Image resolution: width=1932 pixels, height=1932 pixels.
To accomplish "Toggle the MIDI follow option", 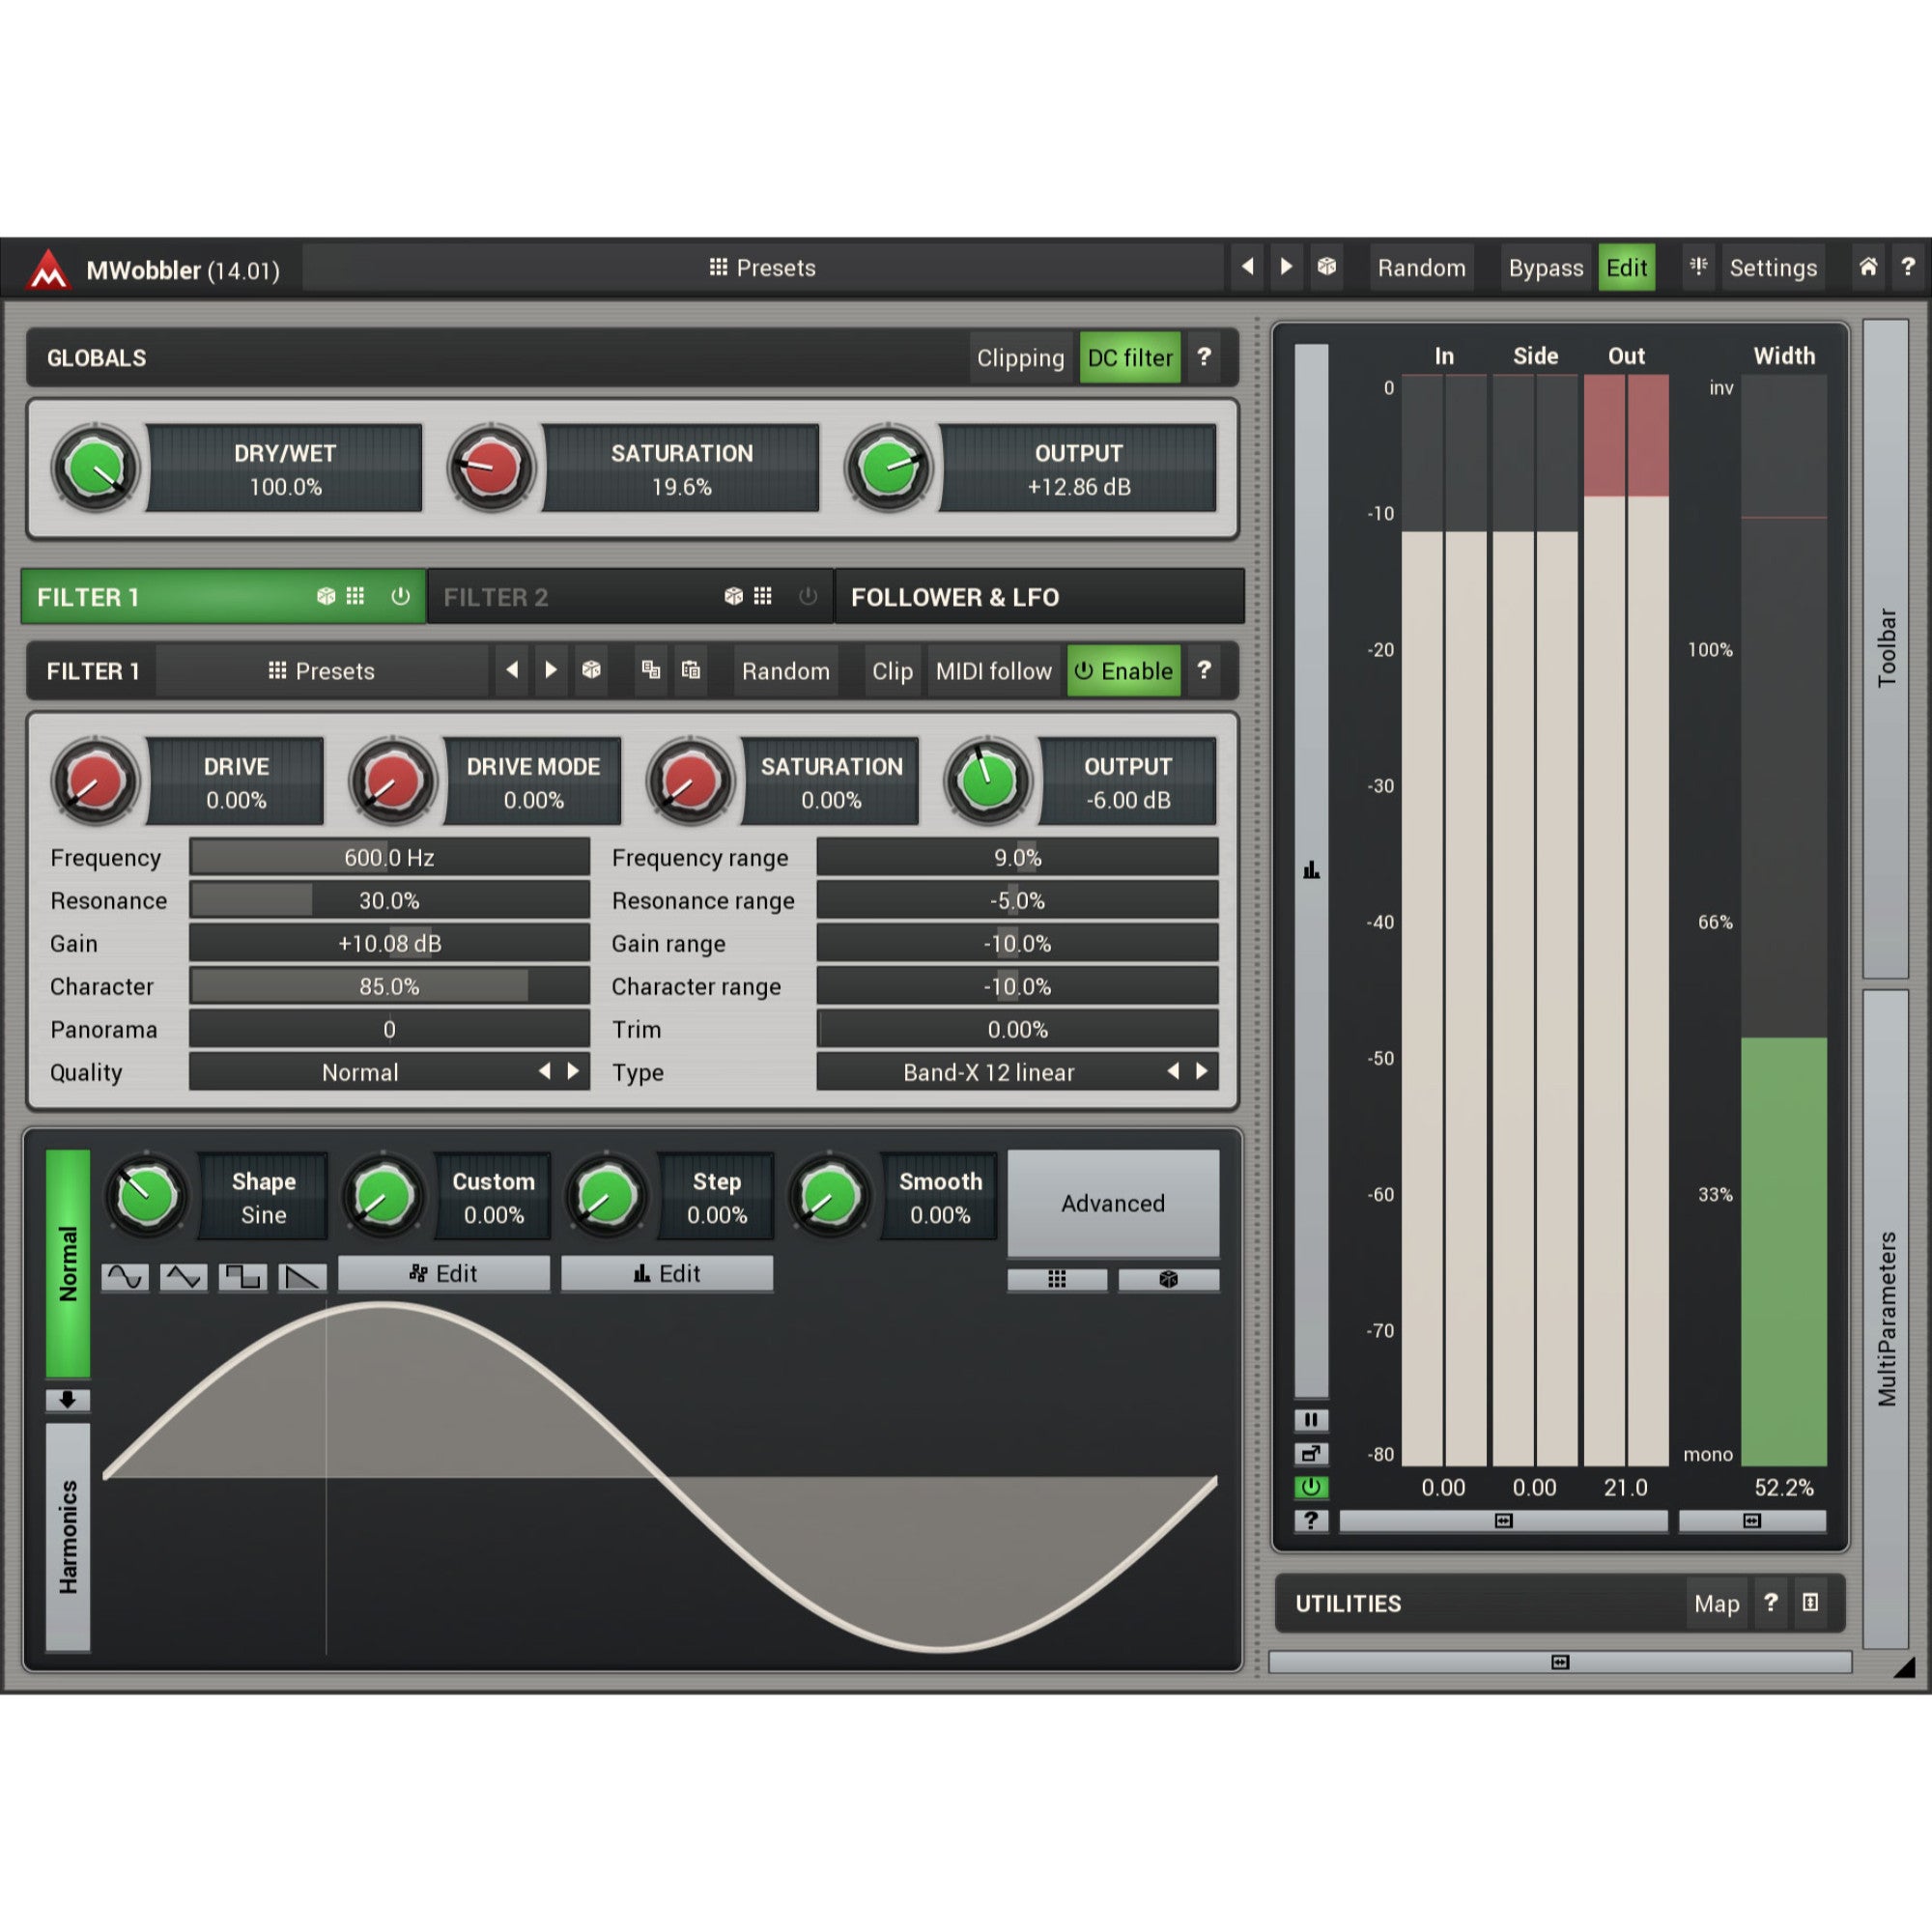I will [x=993, y=670].
